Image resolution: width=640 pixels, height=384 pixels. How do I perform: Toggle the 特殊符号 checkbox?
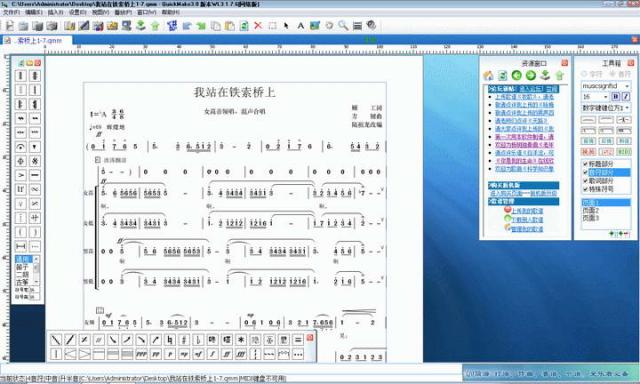coord(585,189)
